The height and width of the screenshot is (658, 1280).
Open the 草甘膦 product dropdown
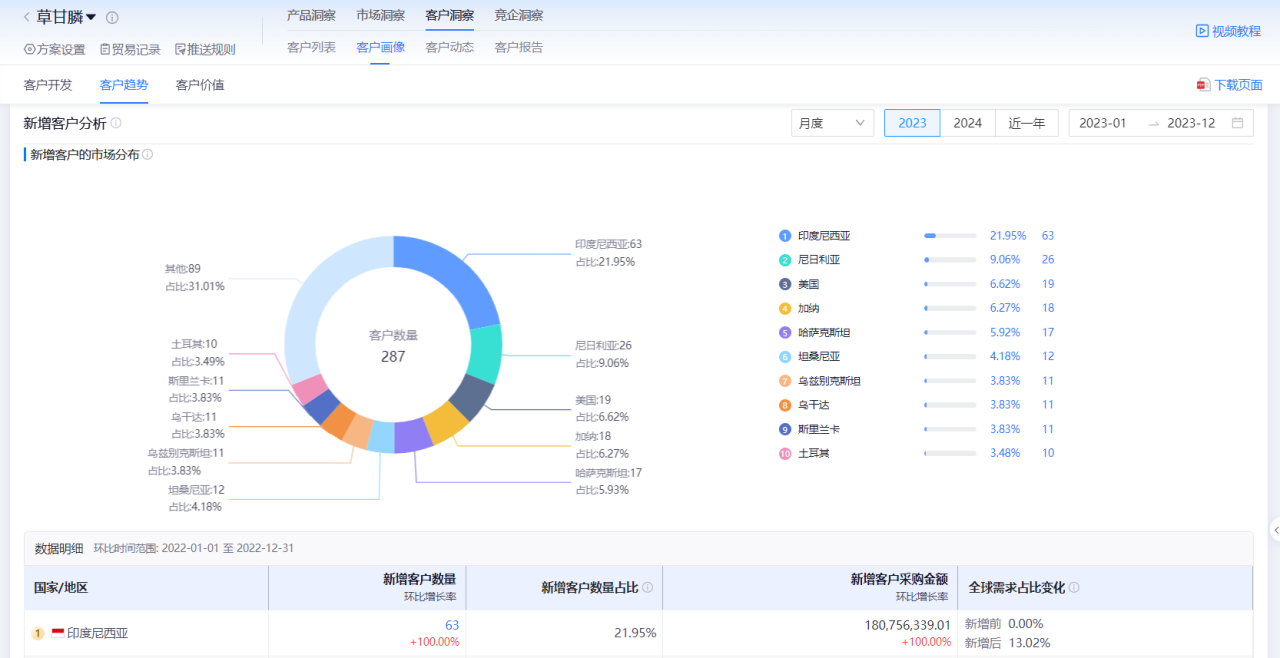pos(66,17)
